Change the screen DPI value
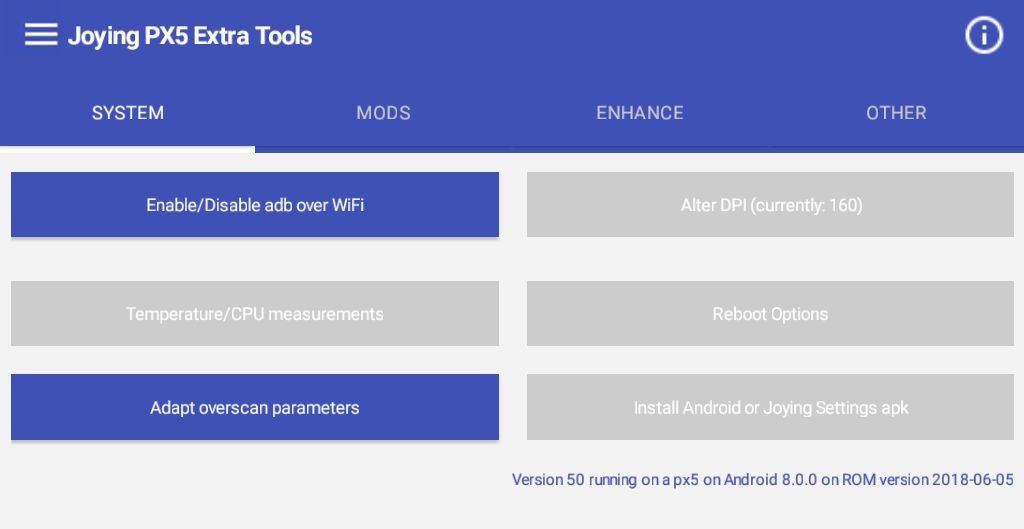The width and height of the screenshot is (1024, 529). pyautogui.click(x=771, y=204)
